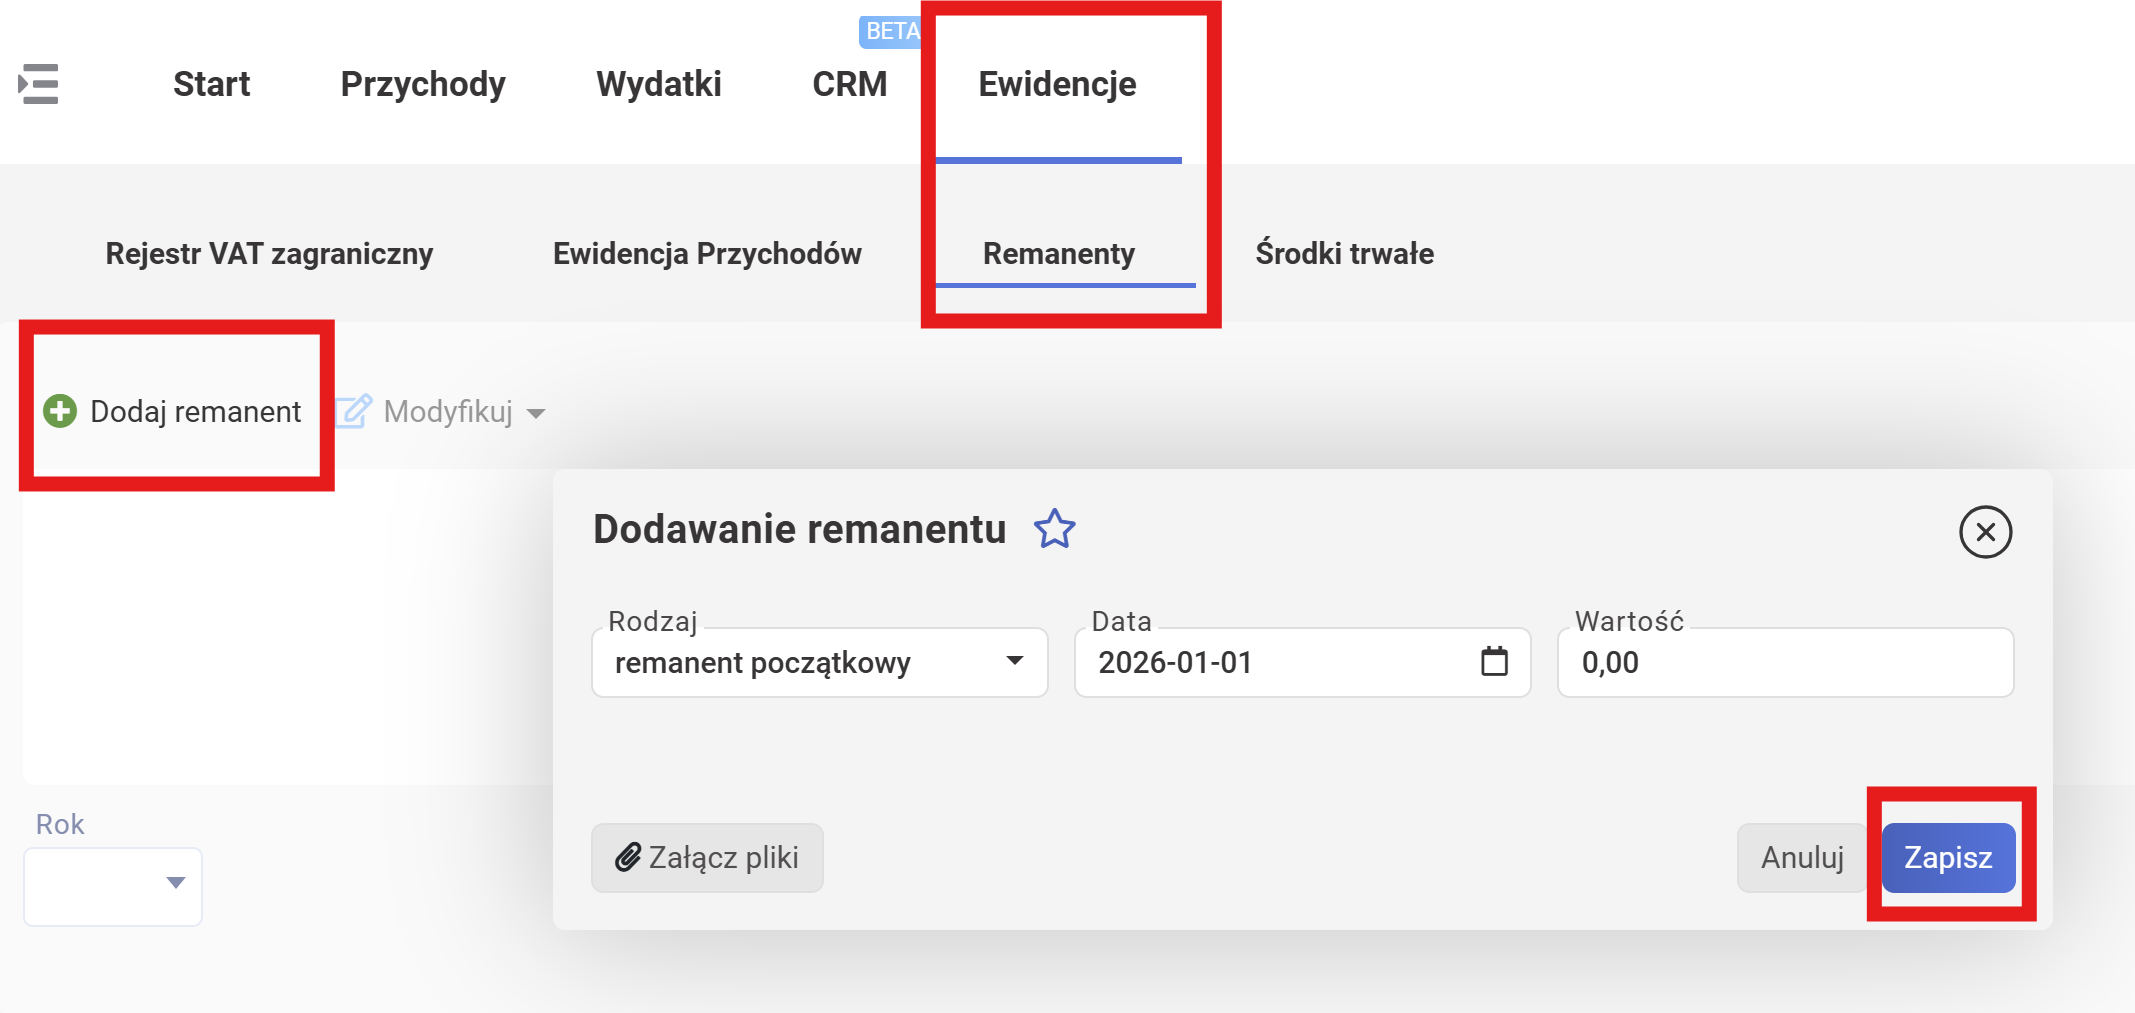The image size is (2135, 1013).
Task: Click the BETA badge above CRM
Action: pyautogui.click(x=890, y=31)
